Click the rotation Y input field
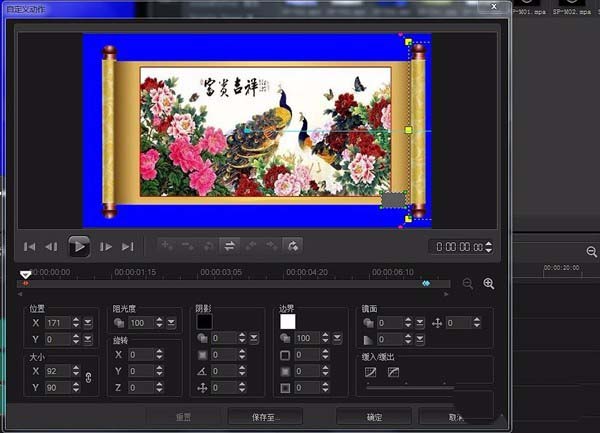This screenshot has height=433, width=600. pyautogui.click(x=141, y=371)
